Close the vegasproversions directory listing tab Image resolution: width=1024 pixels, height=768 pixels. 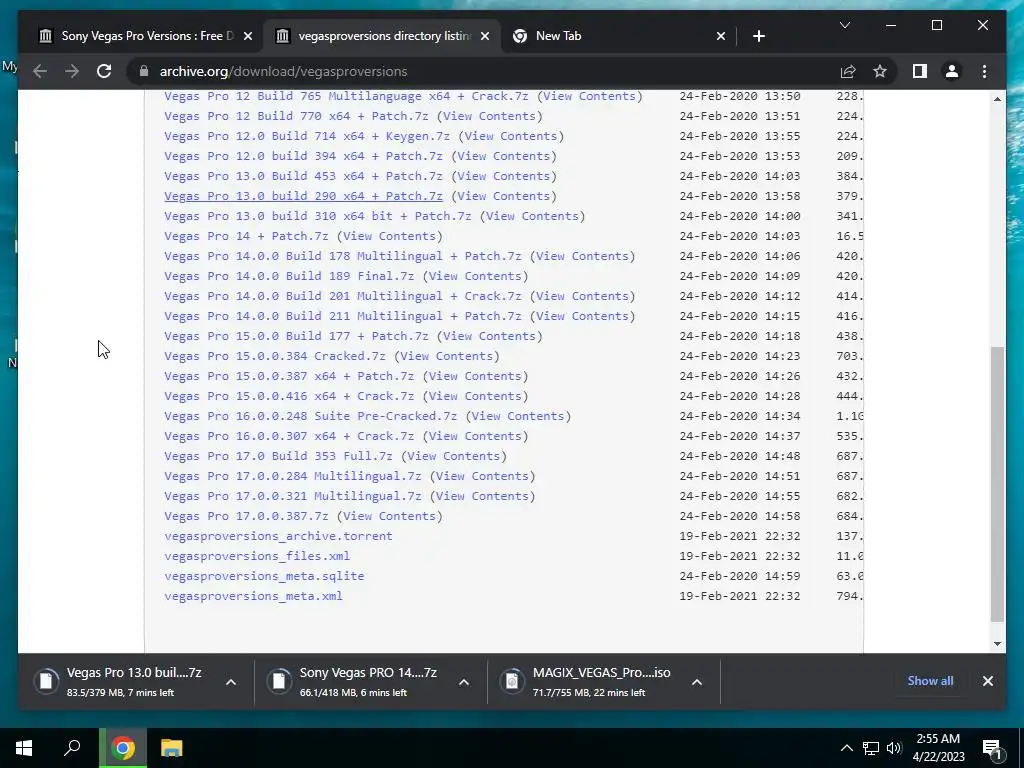[485, 36]
